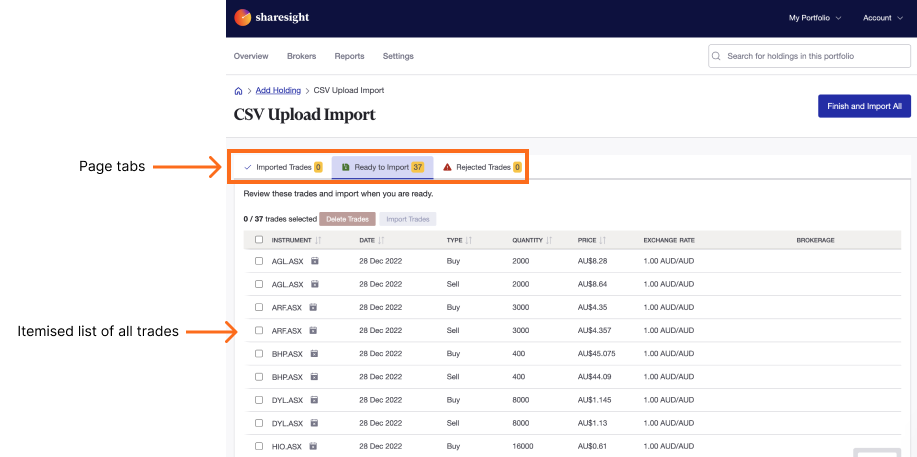Click the icon beside HIO.ASX

pyautogui.click(x=313, y=446)
